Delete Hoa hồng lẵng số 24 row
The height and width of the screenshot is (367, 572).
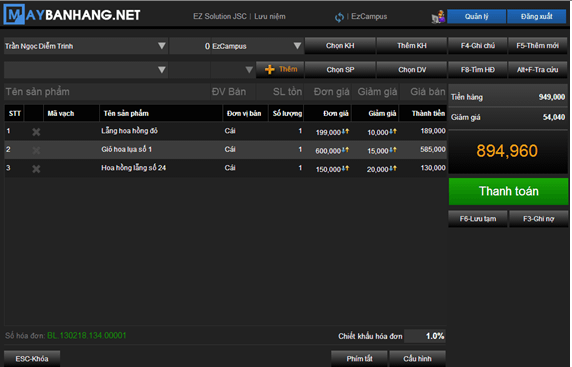[x=36, y=169]
